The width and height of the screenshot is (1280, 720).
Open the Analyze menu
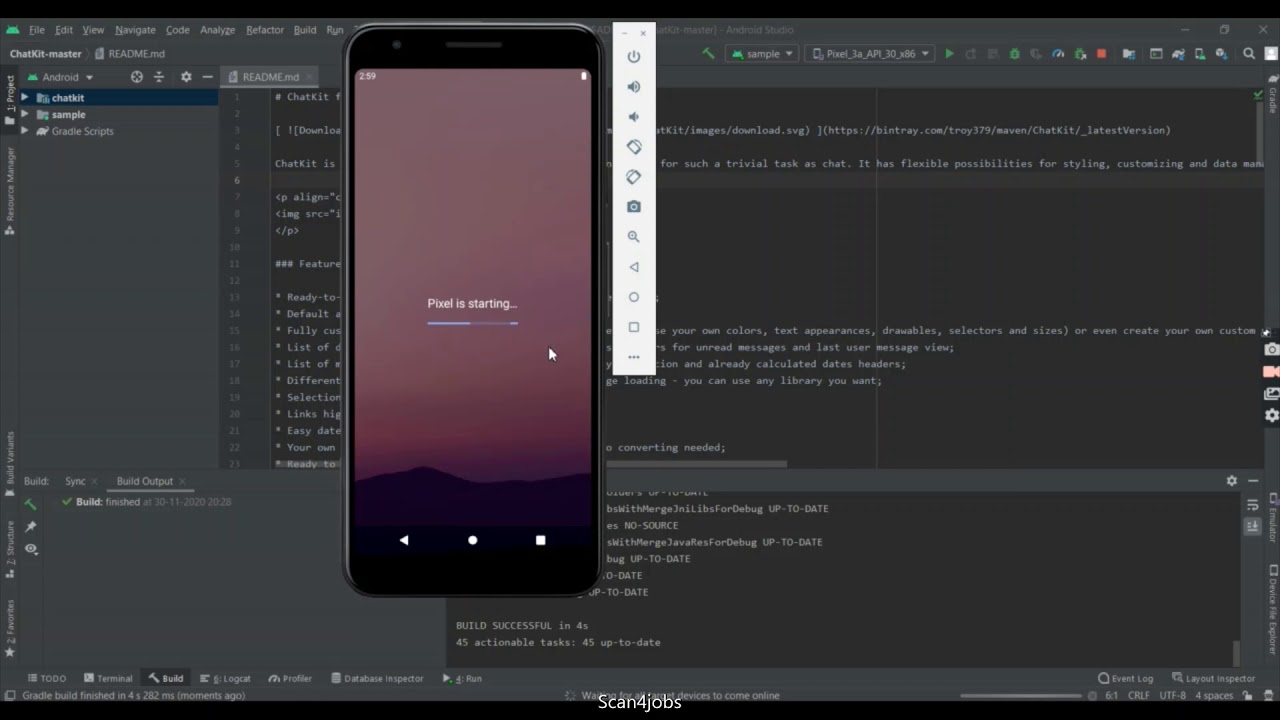pos(217,30)
